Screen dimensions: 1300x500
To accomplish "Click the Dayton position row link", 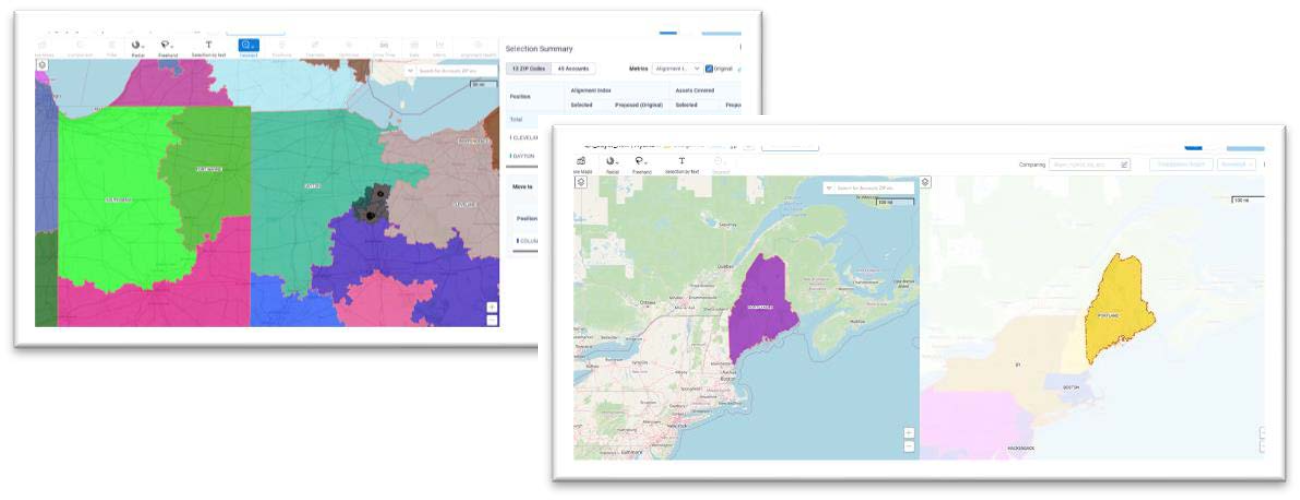I will click(x=524, y=156).
